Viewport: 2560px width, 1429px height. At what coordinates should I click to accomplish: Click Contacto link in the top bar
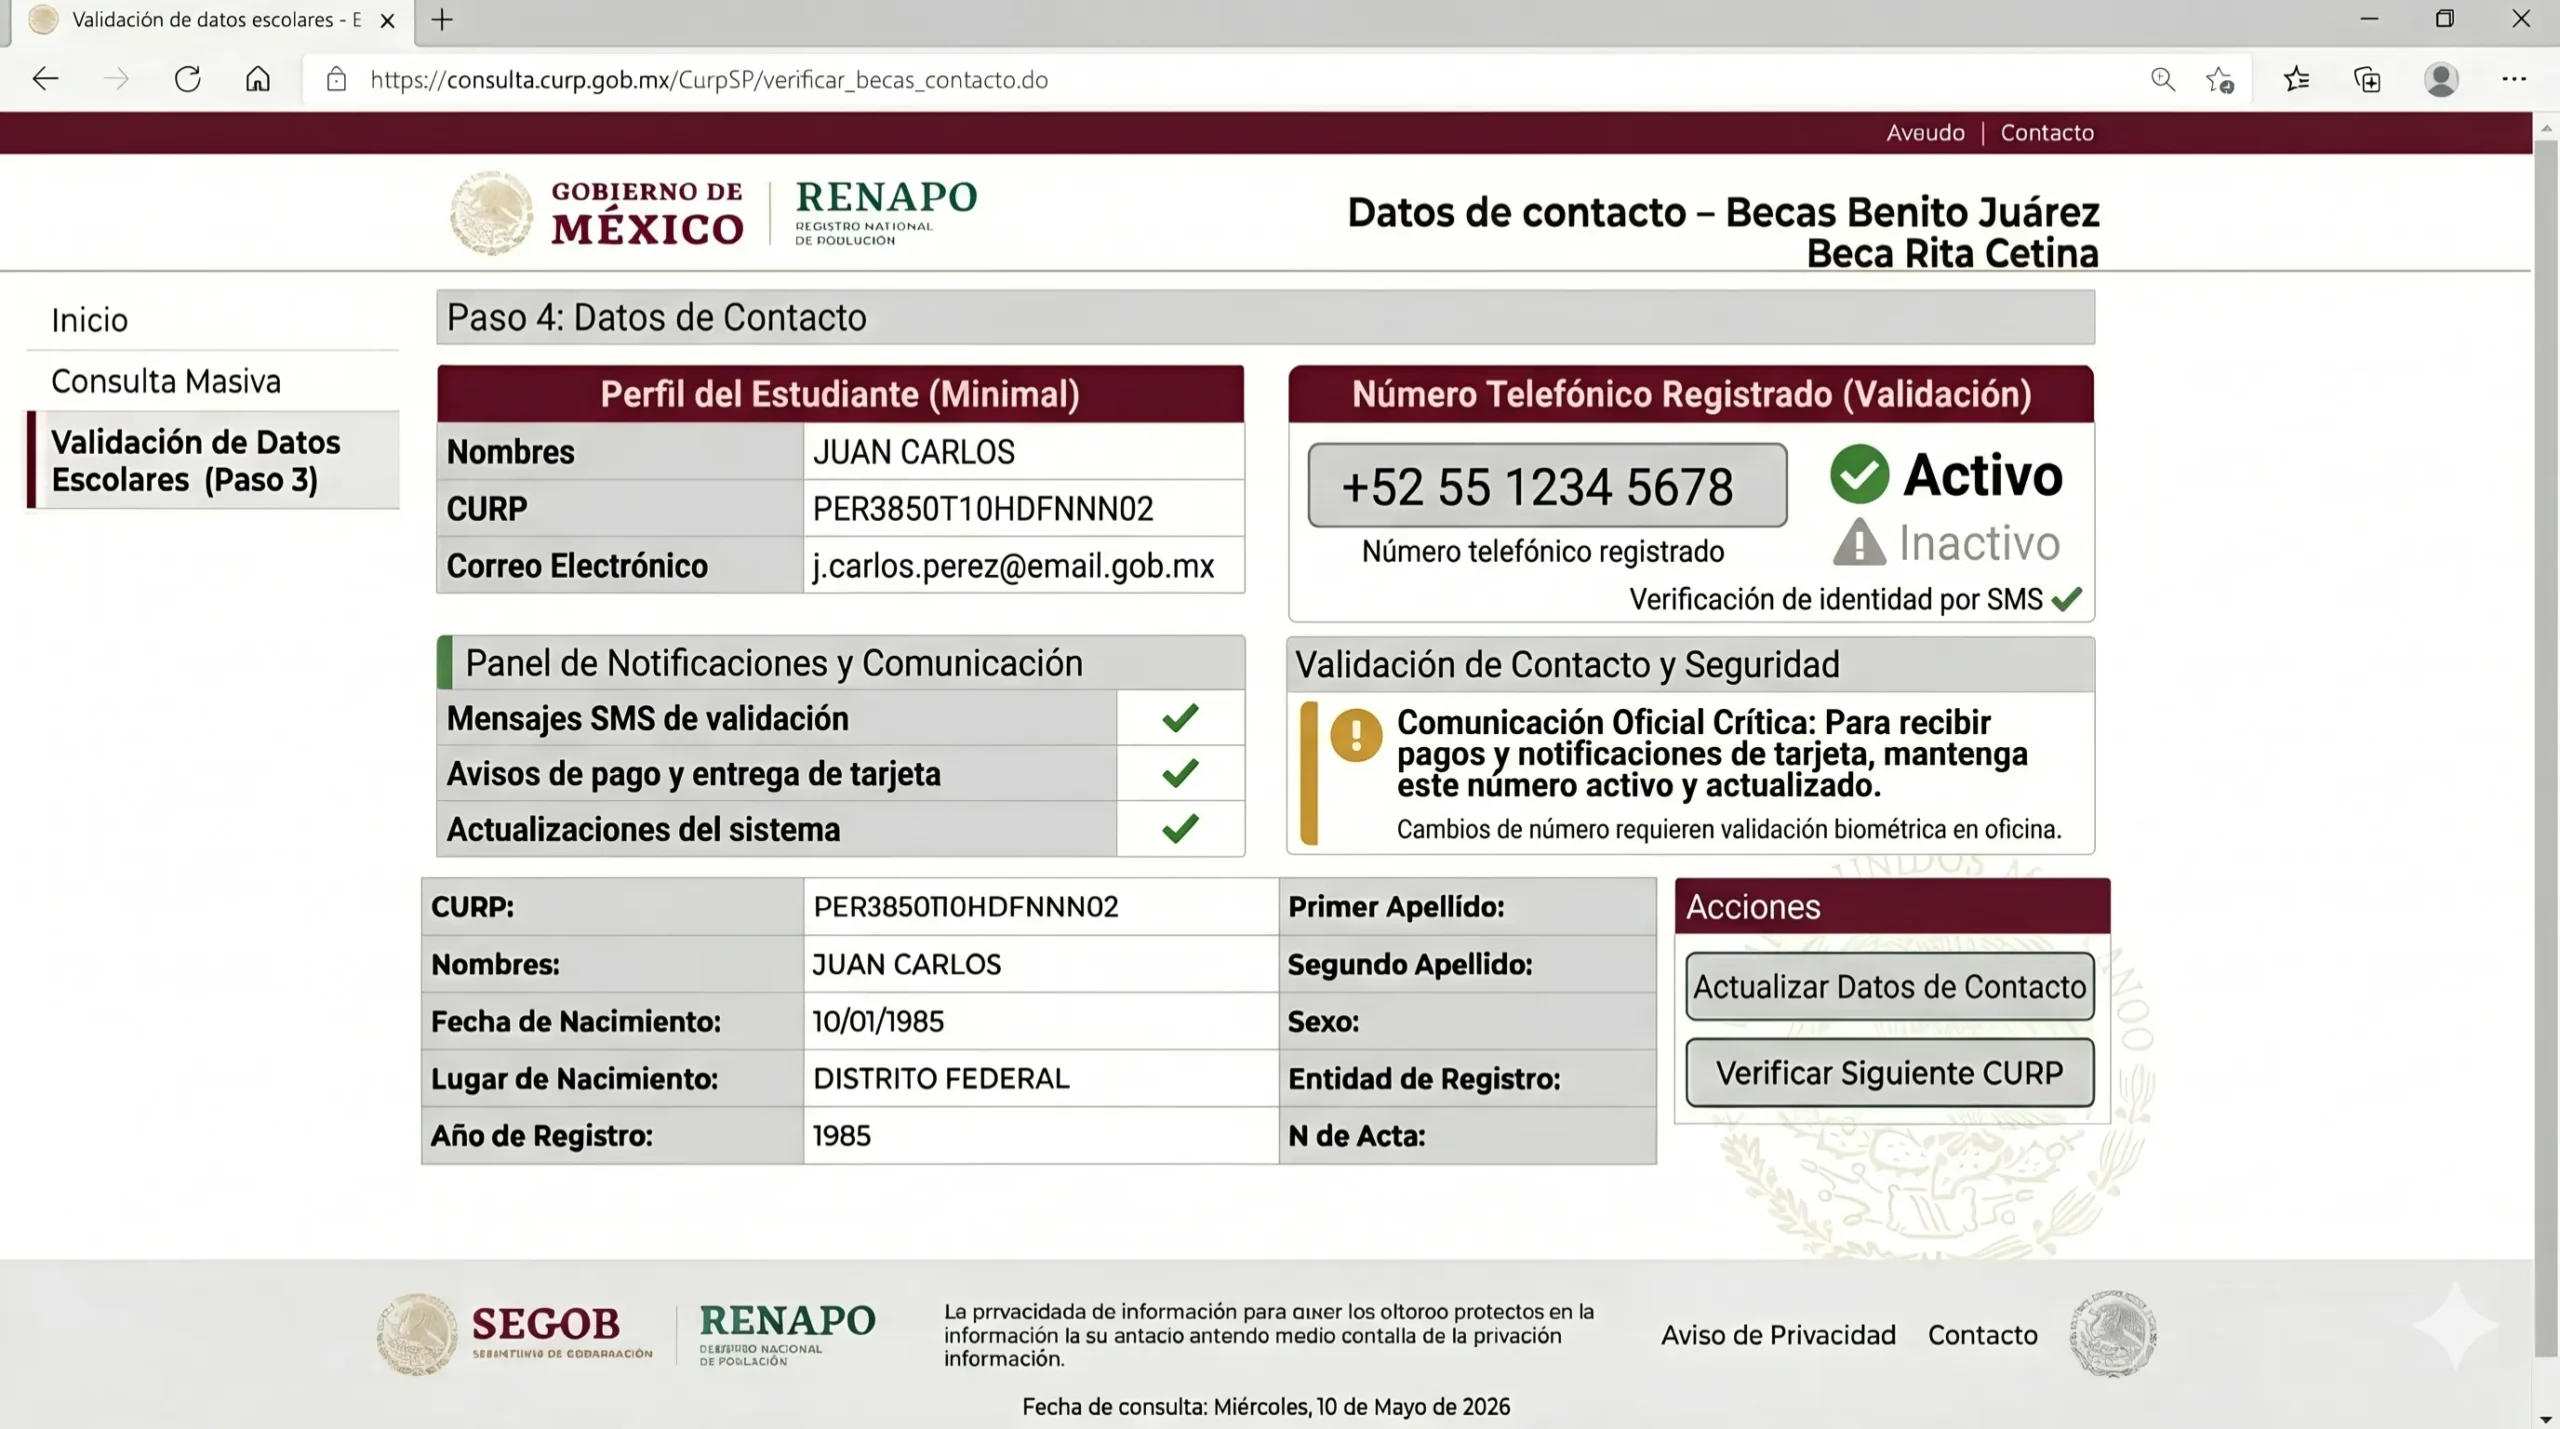tap(2046, 132)
